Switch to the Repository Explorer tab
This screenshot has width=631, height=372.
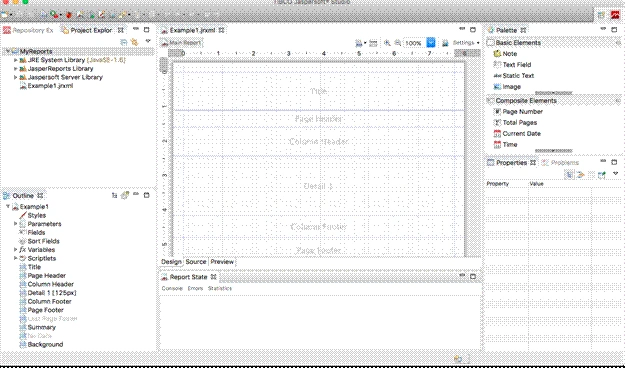coord(28,30)
